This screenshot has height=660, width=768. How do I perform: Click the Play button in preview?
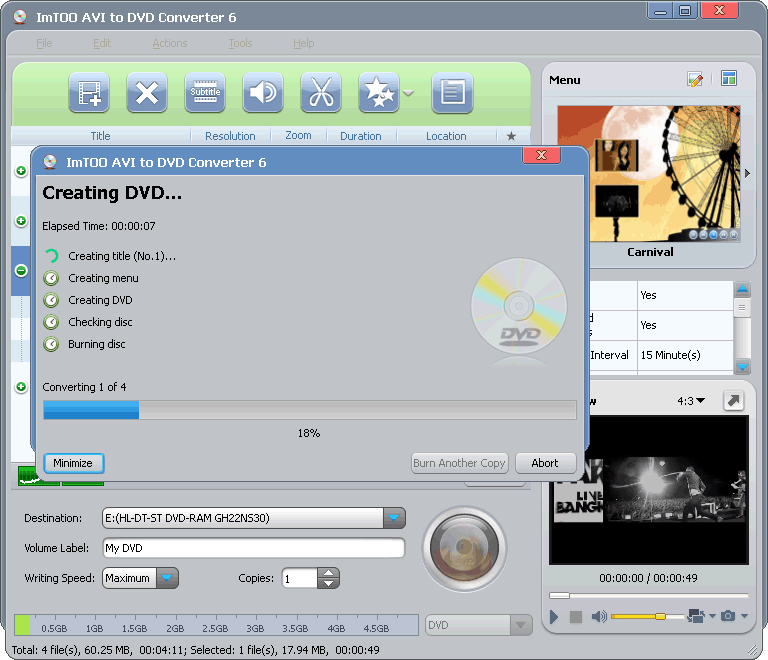(x=554, y=616)
